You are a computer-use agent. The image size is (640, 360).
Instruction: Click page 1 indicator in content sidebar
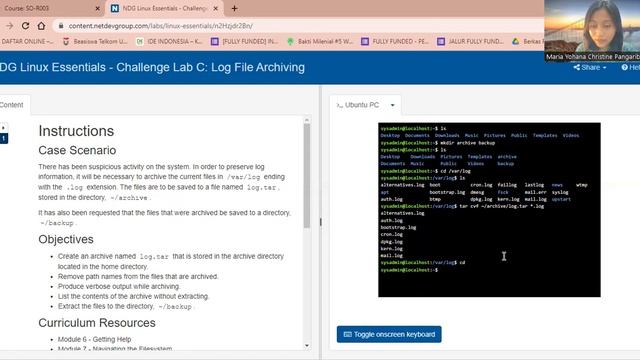[4, 138]
